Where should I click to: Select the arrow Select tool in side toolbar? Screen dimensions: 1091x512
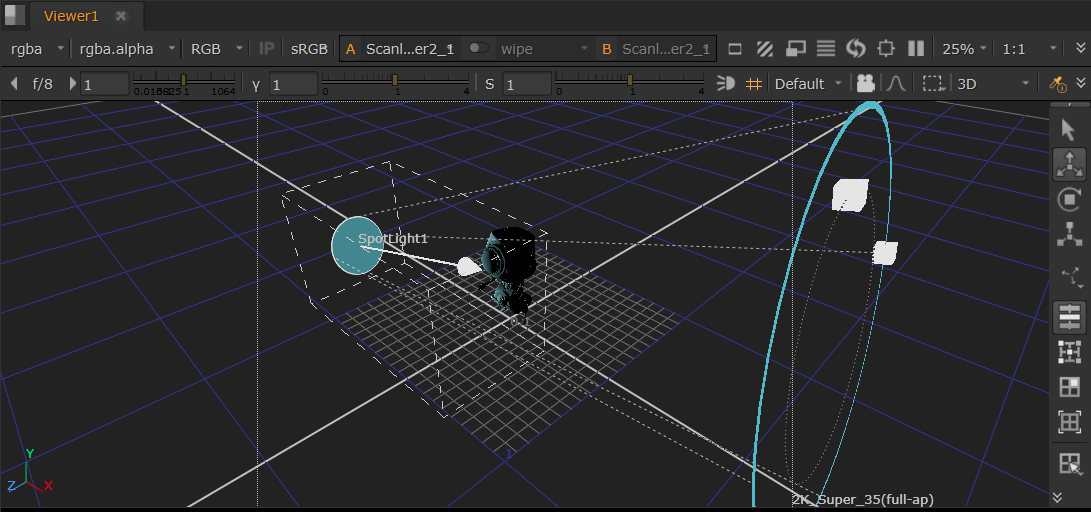[1069, 129]
